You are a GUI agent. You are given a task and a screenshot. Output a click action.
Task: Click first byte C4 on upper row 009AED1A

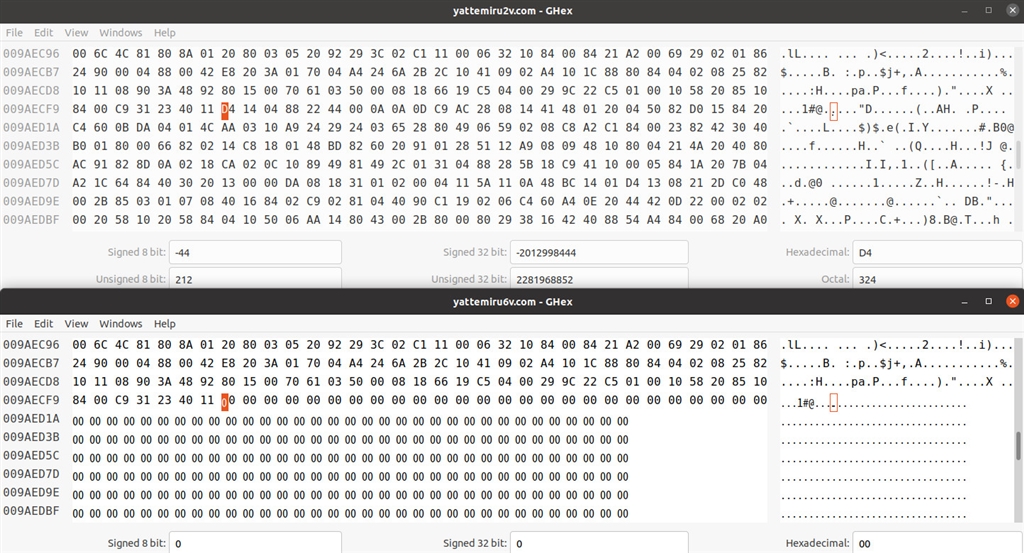(79, 127)
